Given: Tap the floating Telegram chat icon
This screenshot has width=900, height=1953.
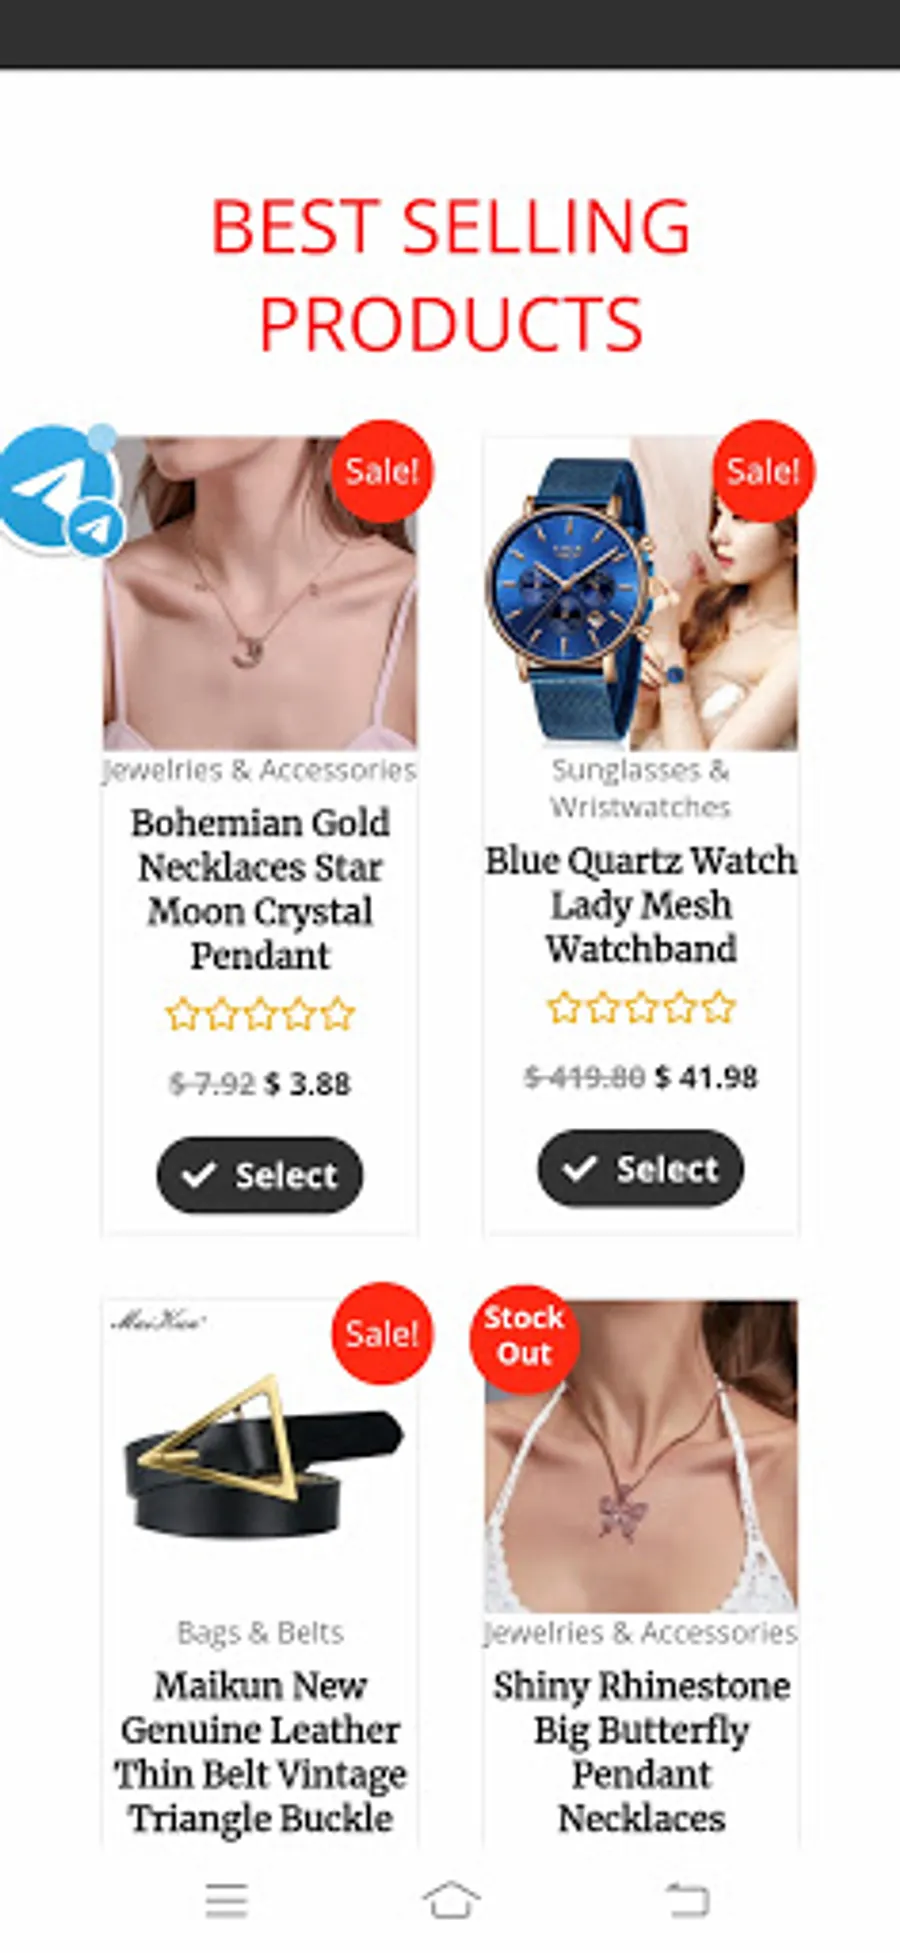Looking at the screenshot, I should pos(60,490).
